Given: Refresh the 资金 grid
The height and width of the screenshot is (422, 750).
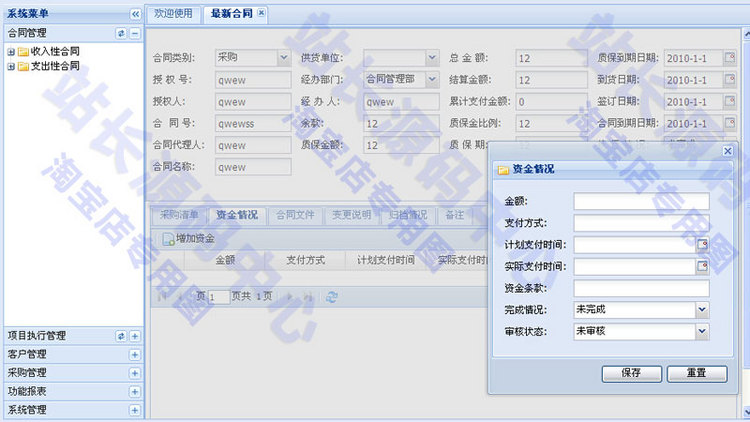Looking at the screenshot, I should pyautogui.click(x=331, y=297).
